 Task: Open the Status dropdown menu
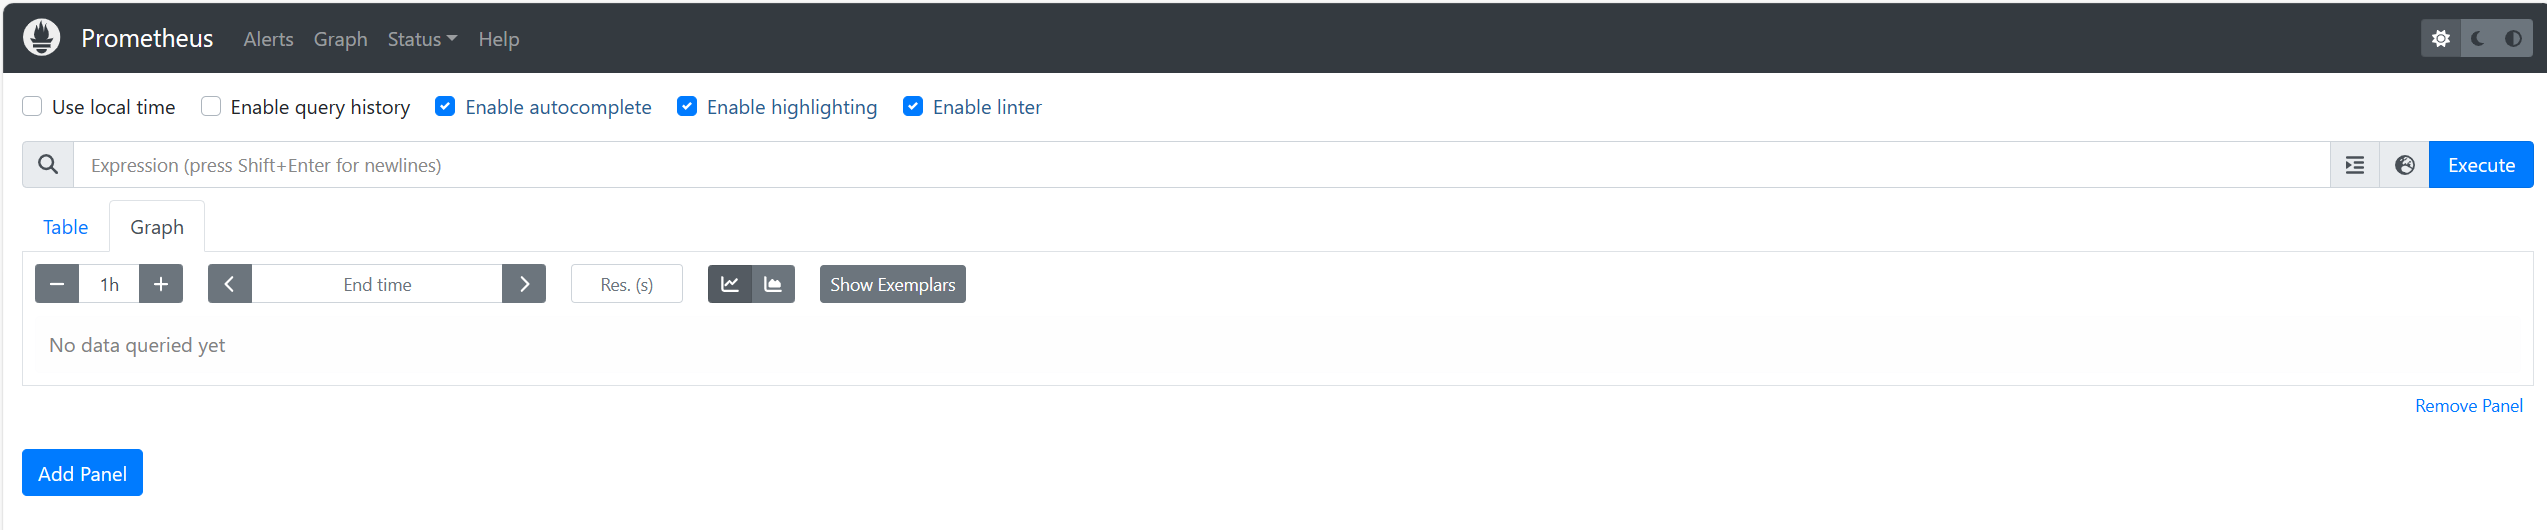coord(422,39)
